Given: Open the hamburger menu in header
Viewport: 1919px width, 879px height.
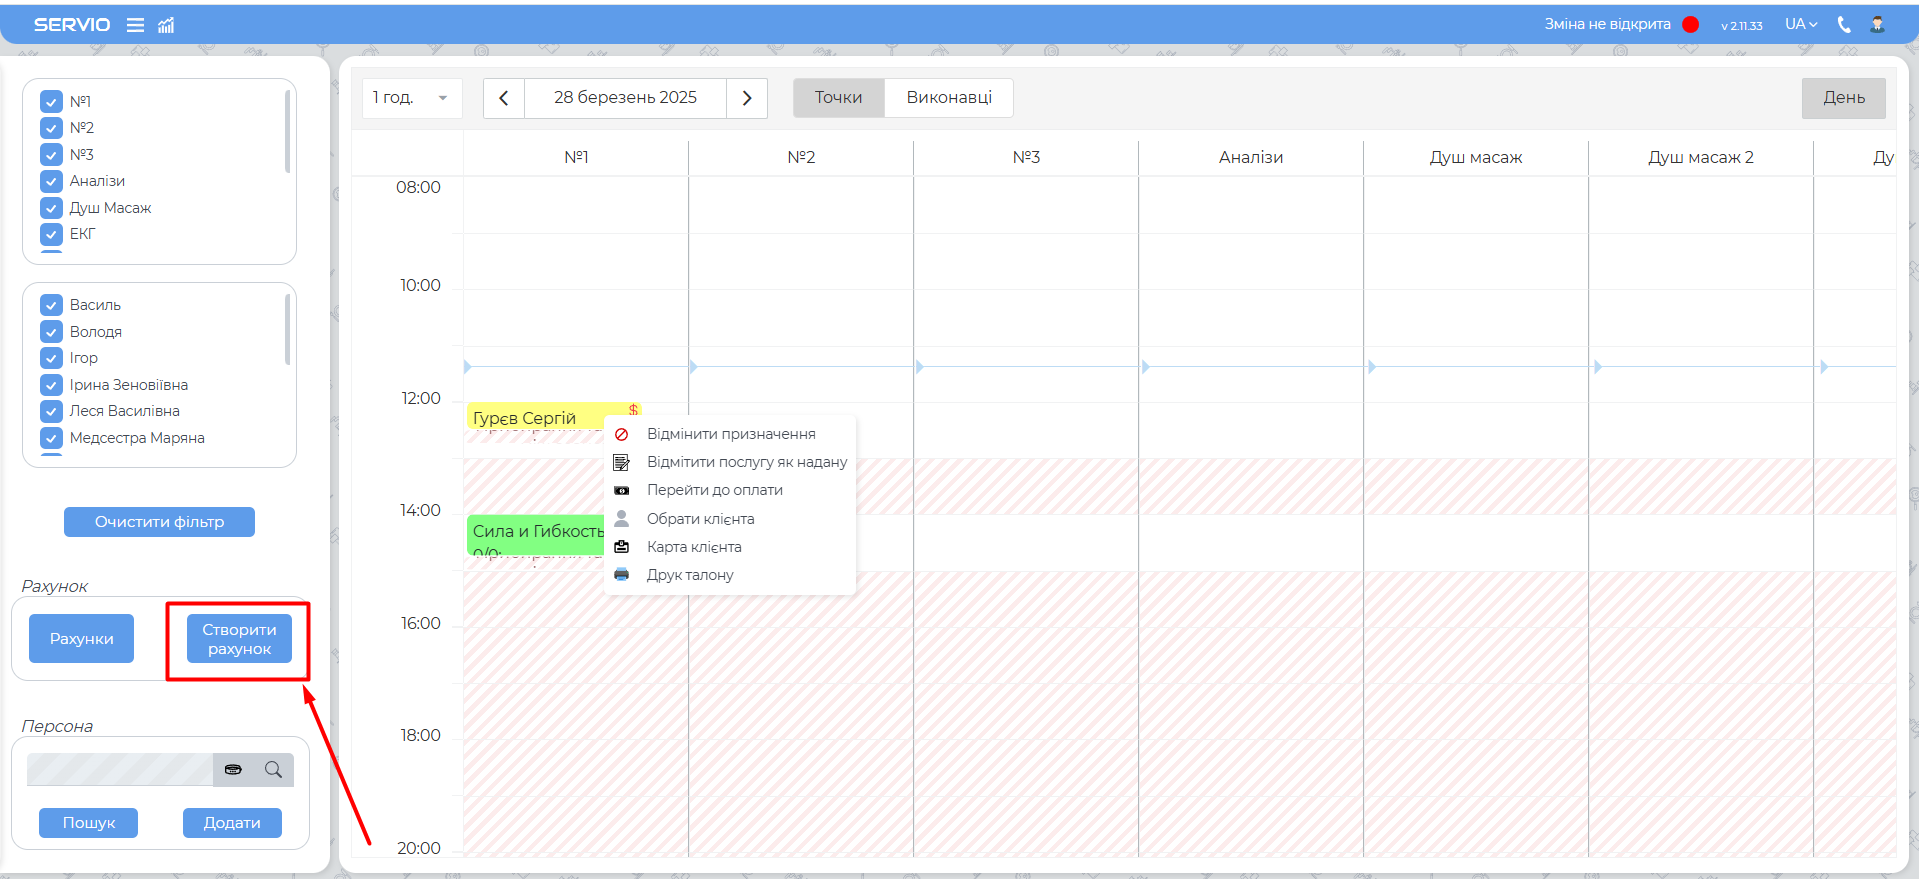Looking at the screenshot, I should 135,25.
